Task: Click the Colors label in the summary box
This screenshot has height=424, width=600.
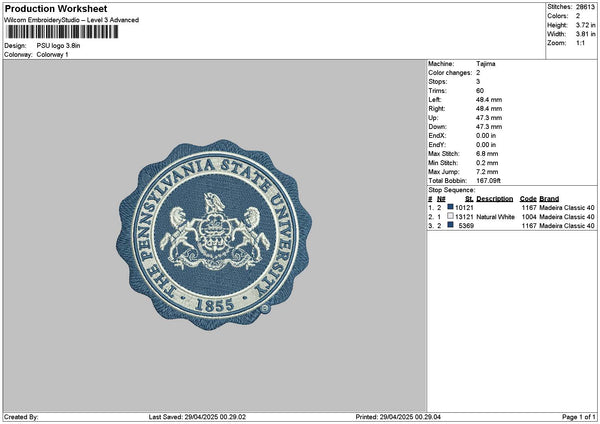Action: click(x=558, y=16)
